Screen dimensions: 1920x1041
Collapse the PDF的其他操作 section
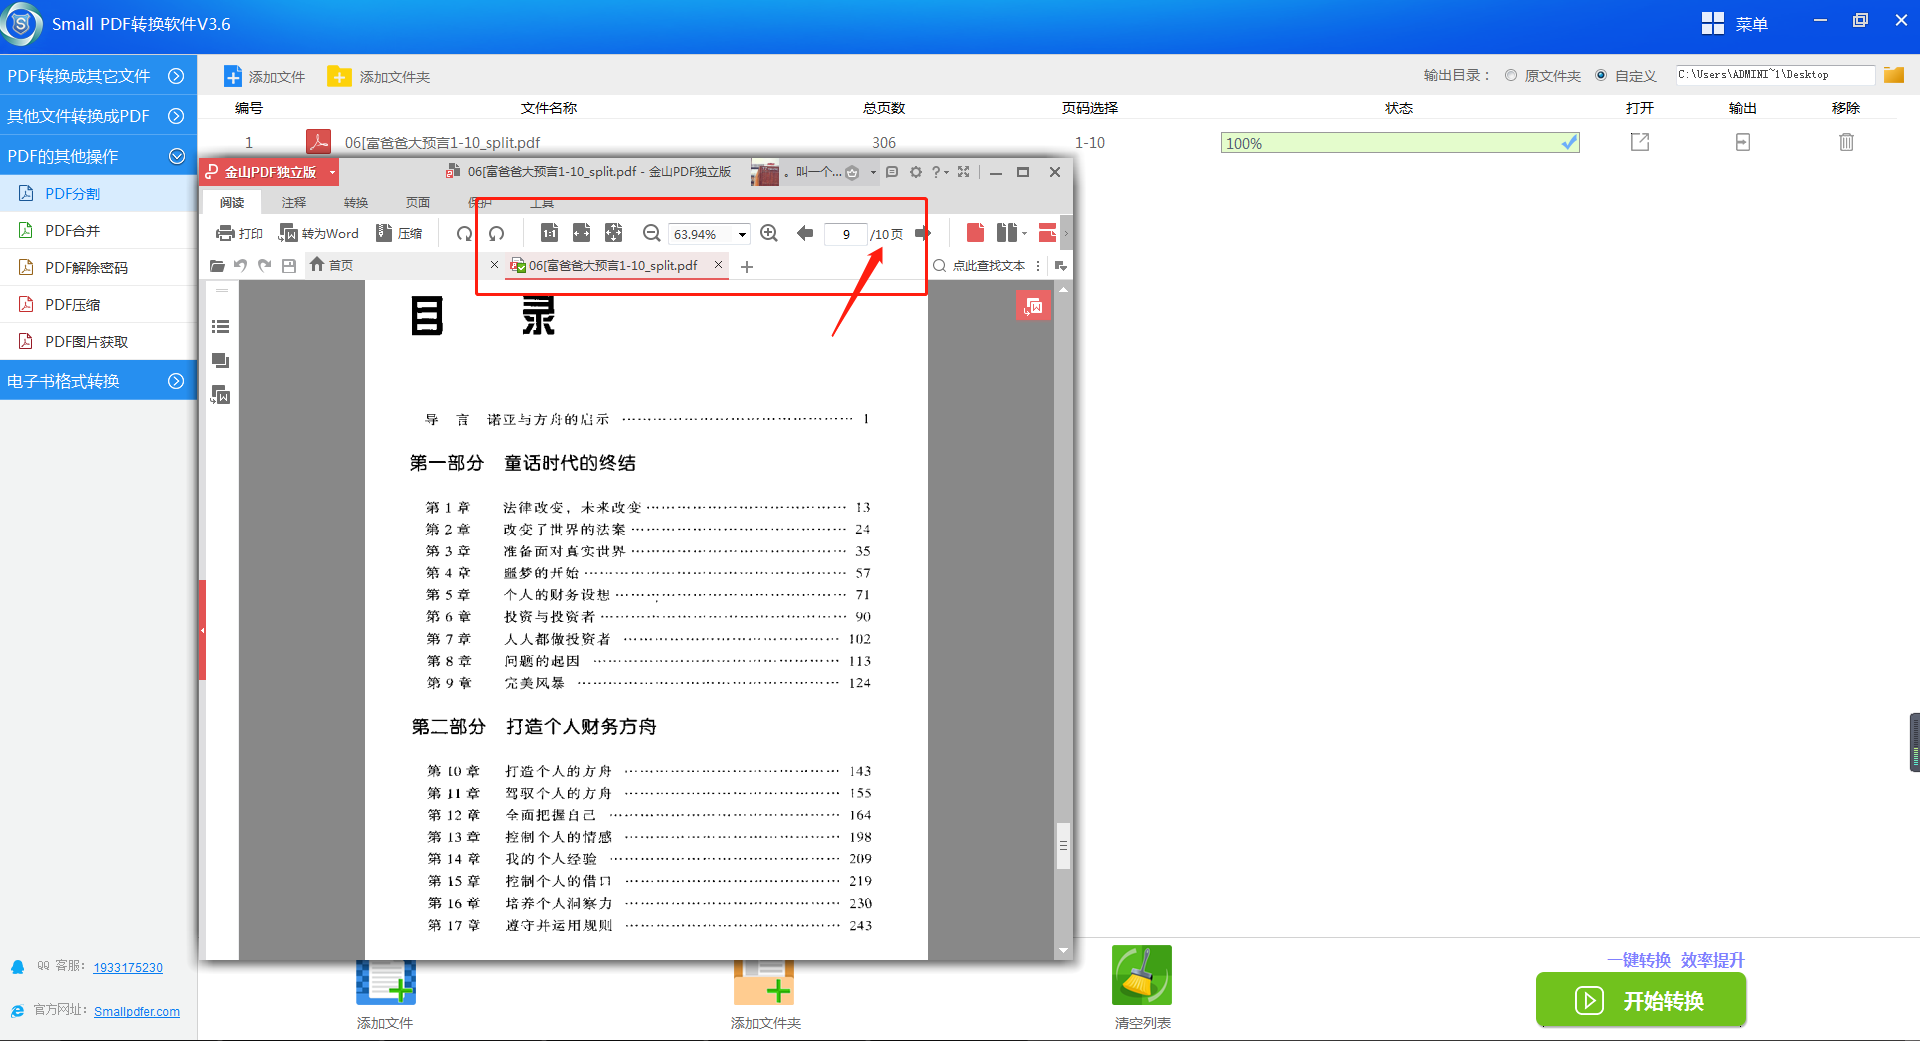(x=98, y=156)
